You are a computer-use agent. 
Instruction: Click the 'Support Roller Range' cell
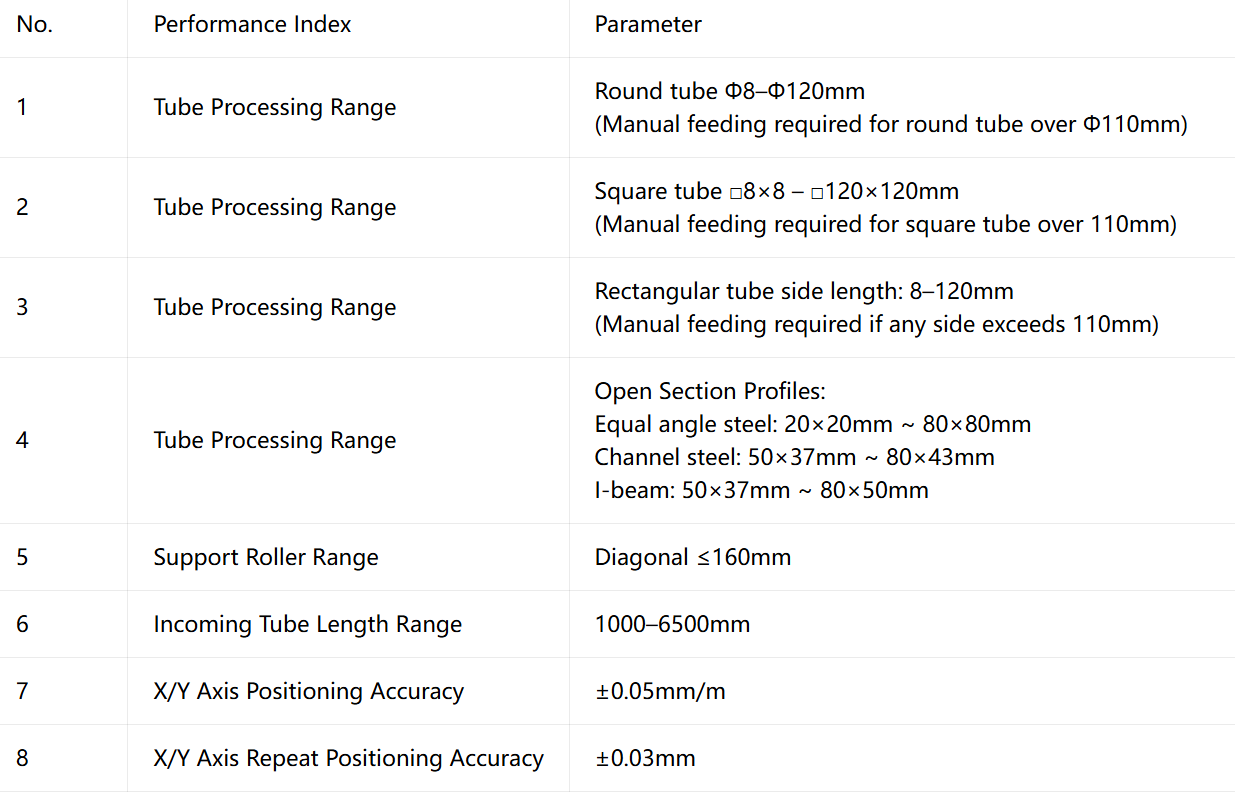click(266, 557)
